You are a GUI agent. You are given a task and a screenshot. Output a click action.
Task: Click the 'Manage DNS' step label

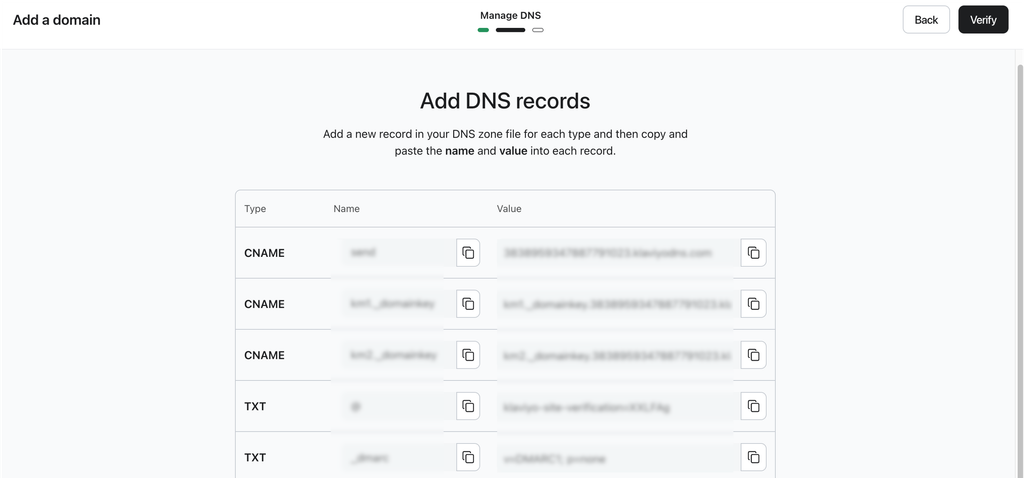[x=511, y=15]
